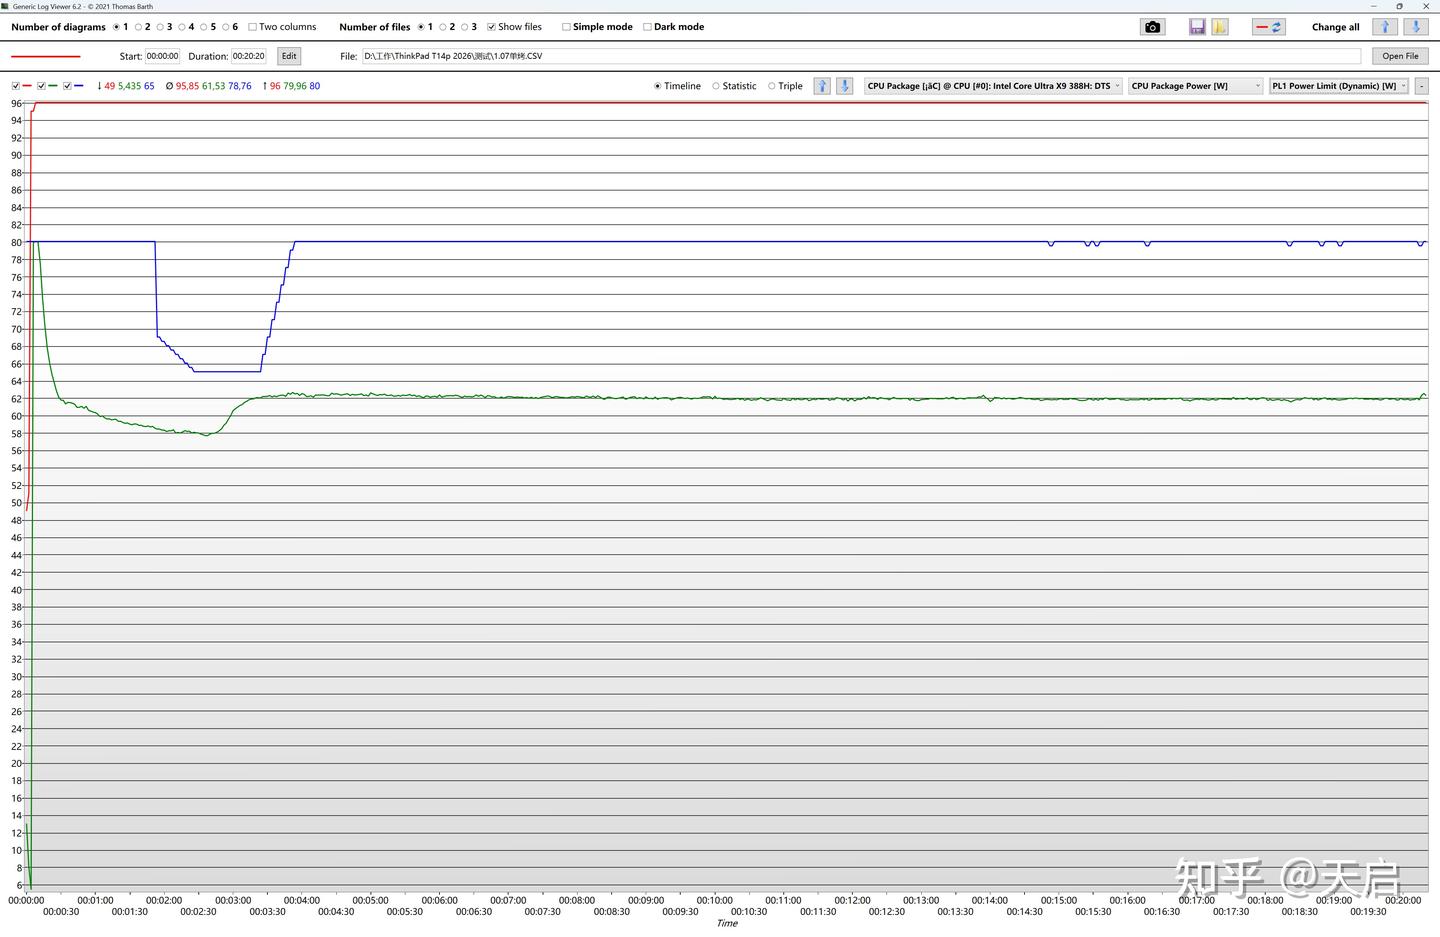Enable Simple mode checkbox
Viewport: 1440px width, 937px height.
[x=566, y=27]
